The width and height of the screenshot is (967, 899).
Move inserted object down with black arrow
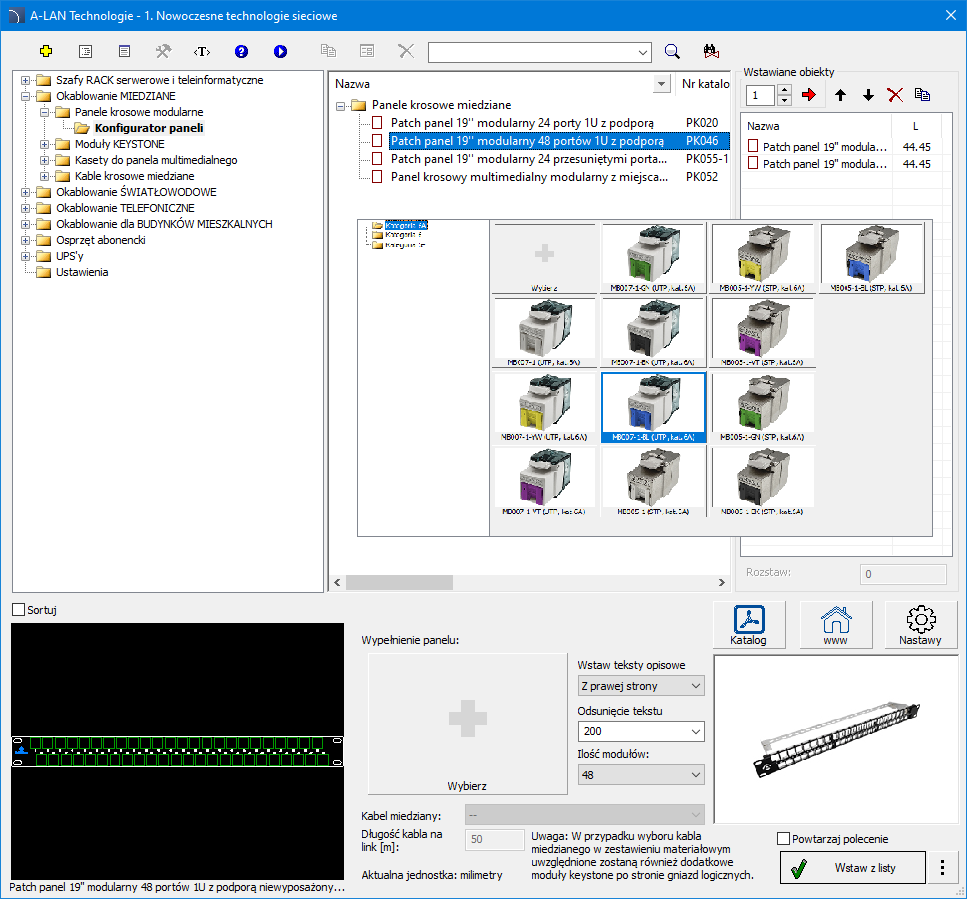[x=868, y=95]
